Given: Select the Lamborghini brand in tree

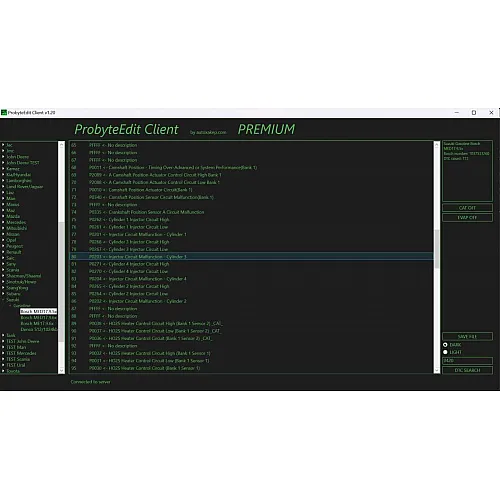Looking at the screenshot, I should [19, 181].
